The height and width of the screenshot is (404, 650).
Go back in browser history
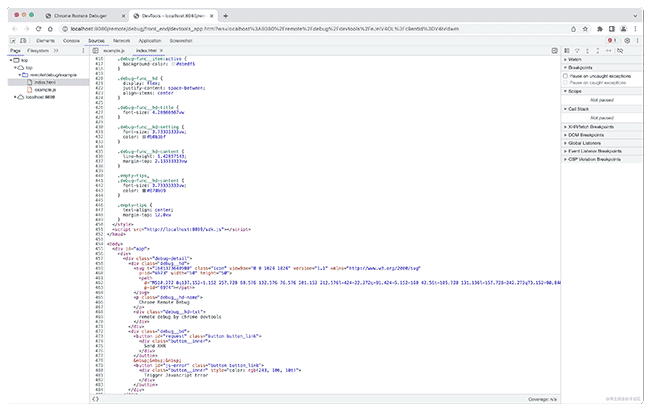click(x=15, y=29)
